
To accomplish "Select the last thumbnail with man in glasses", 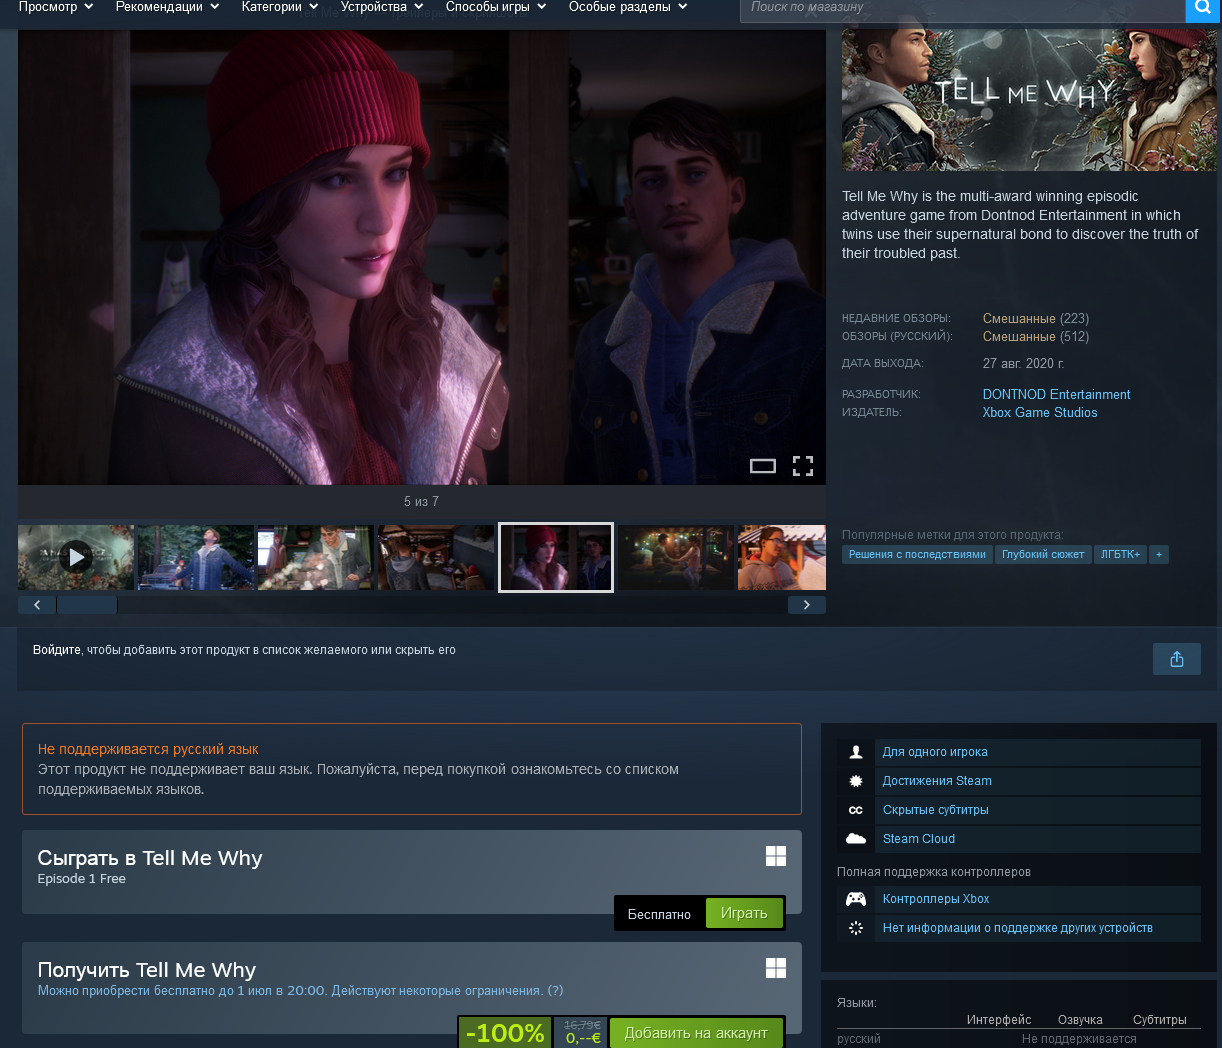I will pos(782,557).
